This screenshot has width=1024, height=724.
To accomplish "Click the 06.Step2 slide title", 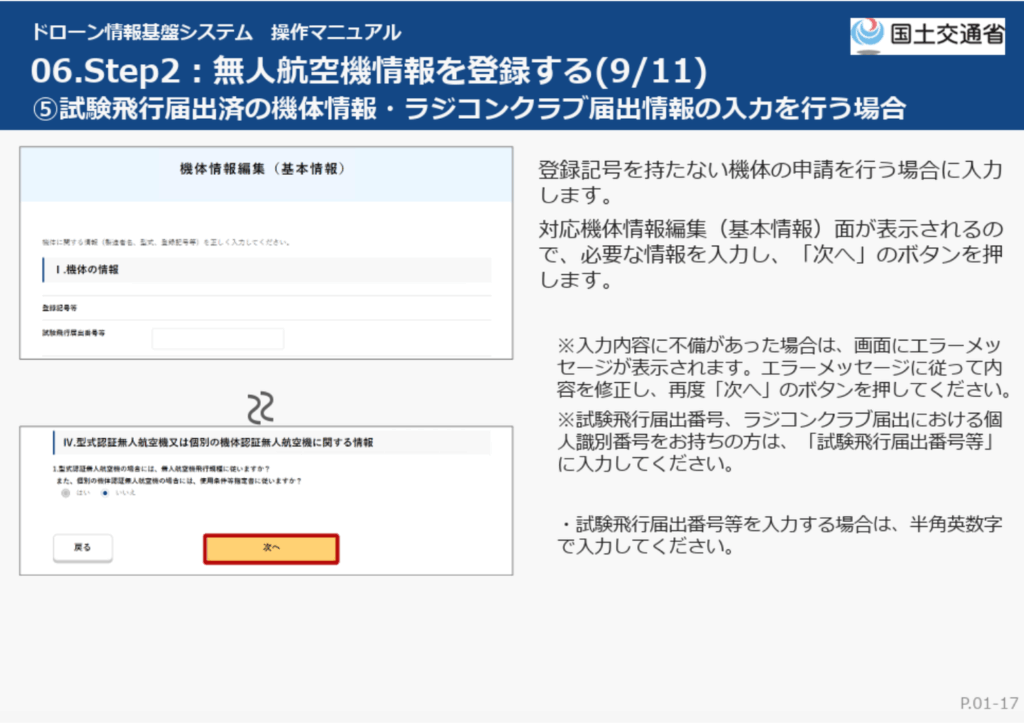I will 368,71.
